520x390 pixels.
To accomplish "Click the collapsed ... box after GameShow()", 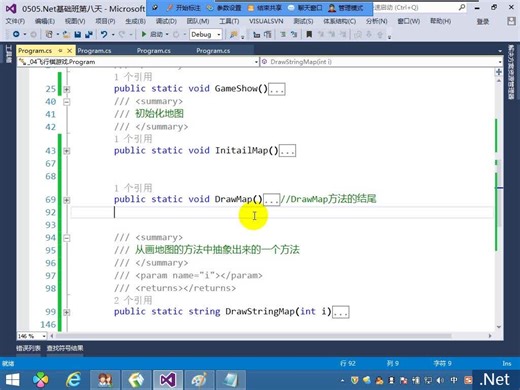I will coord(277,89).
